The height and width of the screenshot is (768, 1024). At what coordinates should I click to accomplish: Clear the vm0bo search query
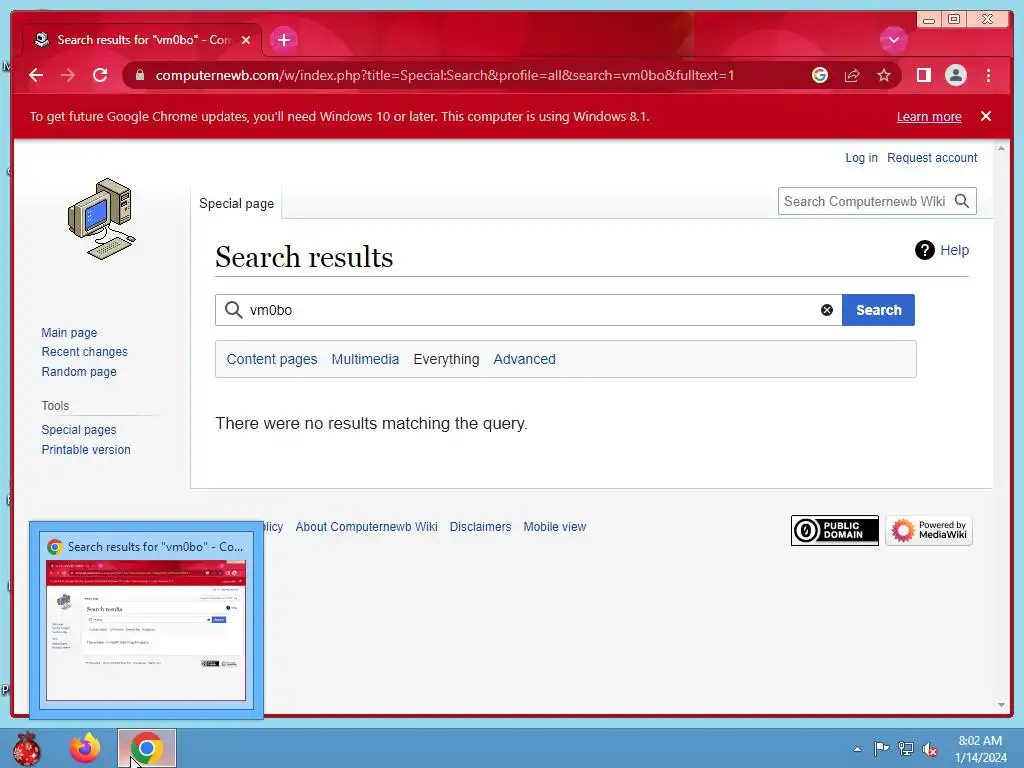tap(827, 310)
